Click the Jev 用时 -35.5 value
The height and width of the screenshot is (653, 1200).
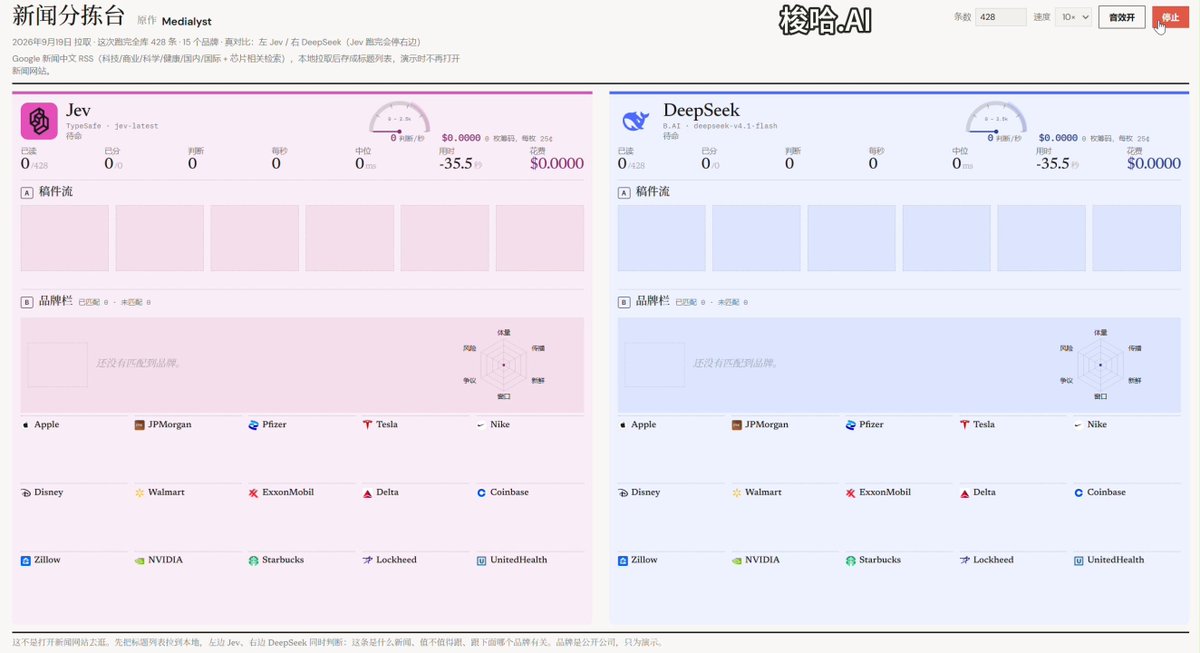coord(456,164)
